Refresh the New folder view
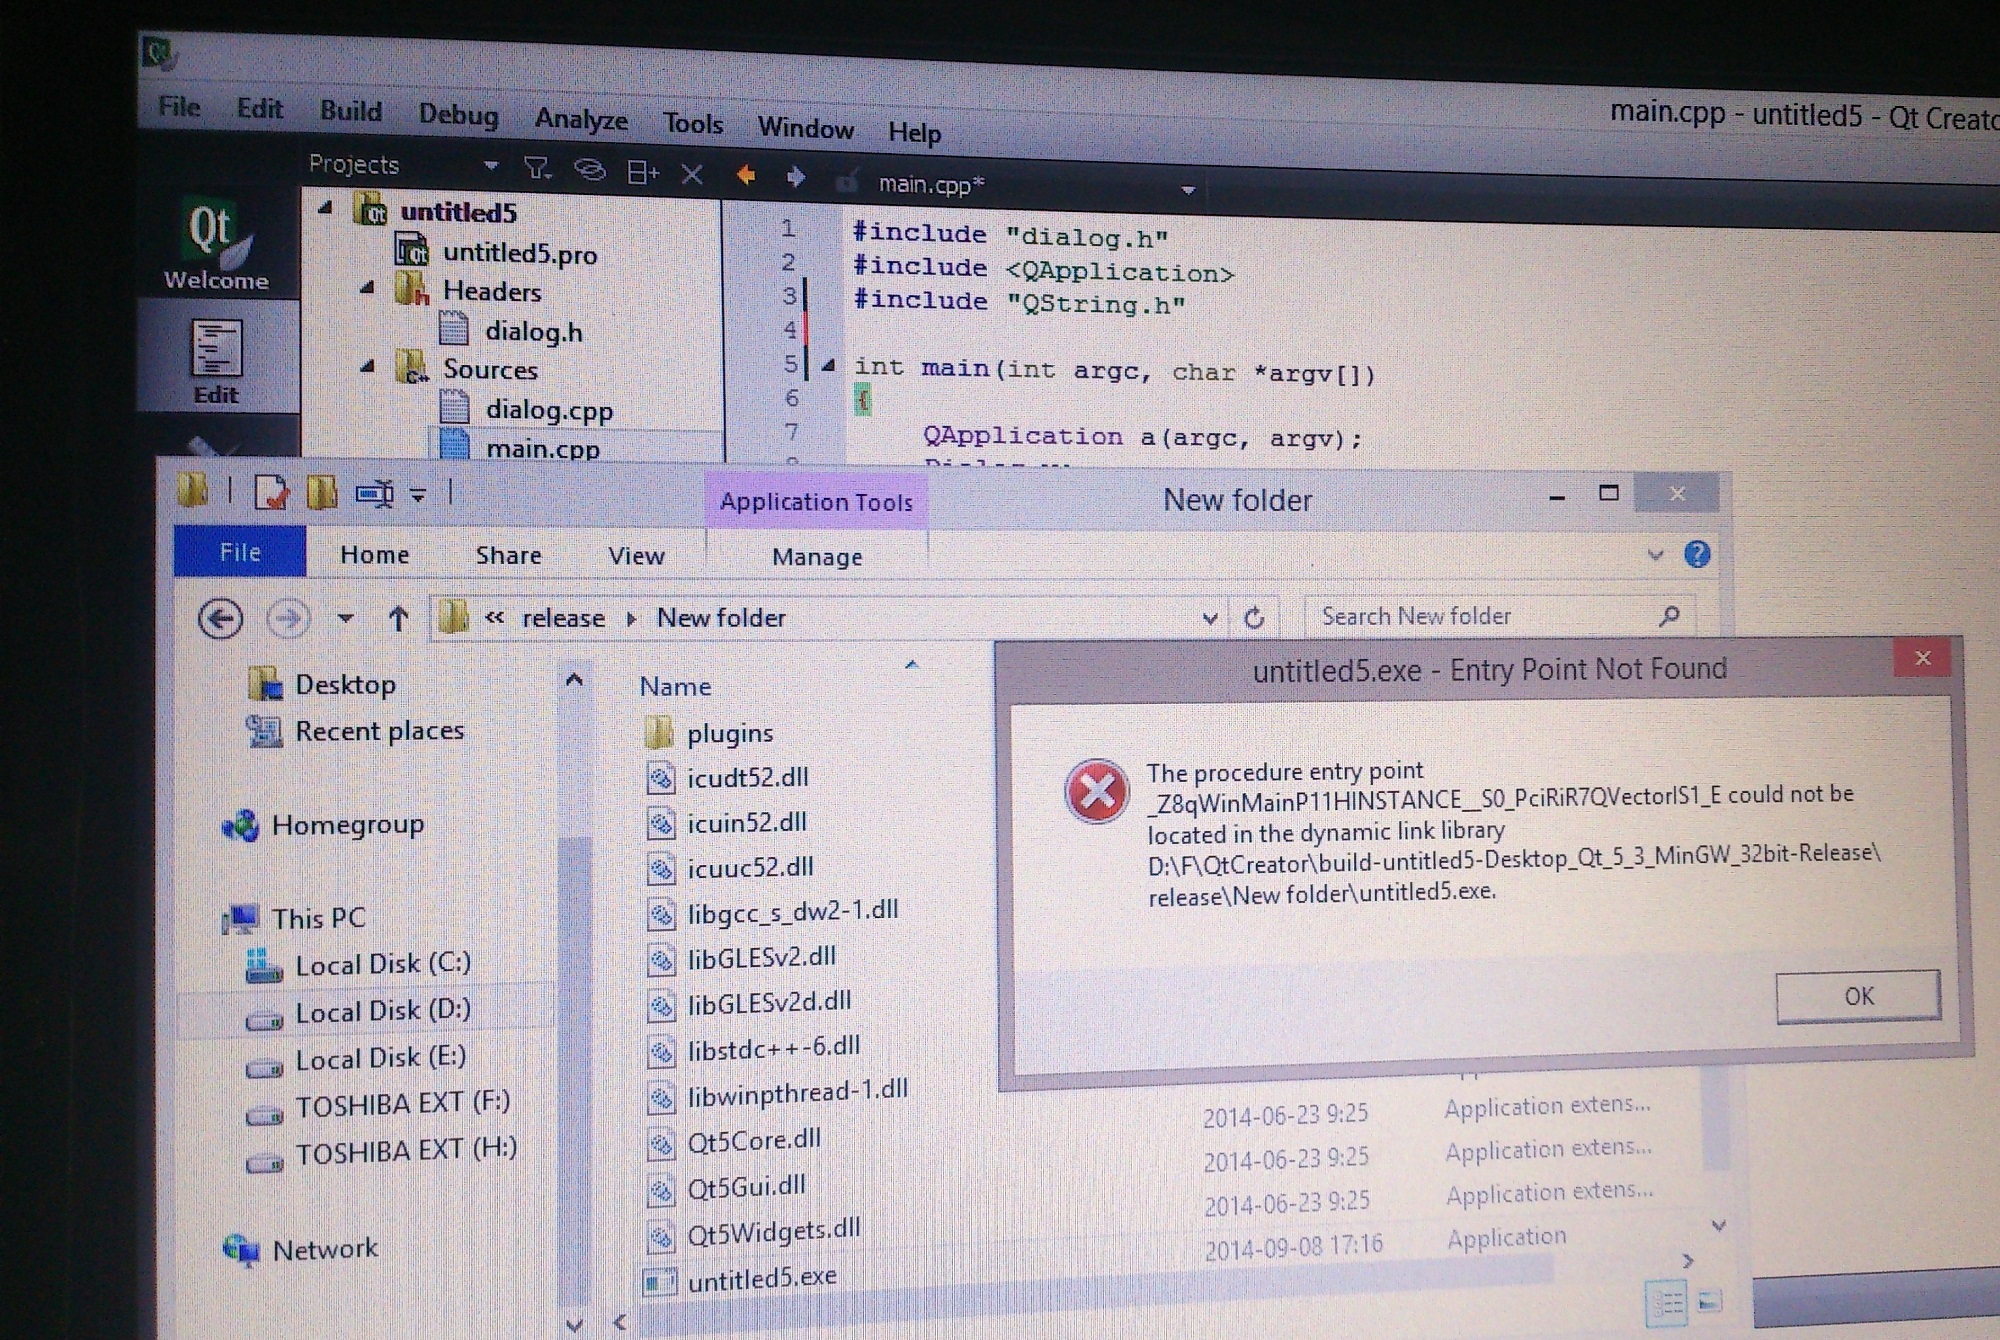 (x=1254, y=617)
